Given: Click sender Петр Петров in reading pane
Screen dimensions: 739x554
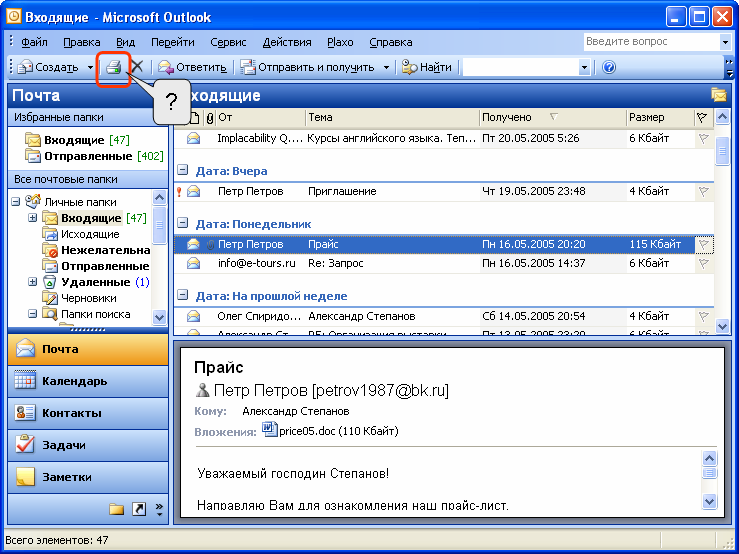Looking at the screenshot, I should coord(322,390).
